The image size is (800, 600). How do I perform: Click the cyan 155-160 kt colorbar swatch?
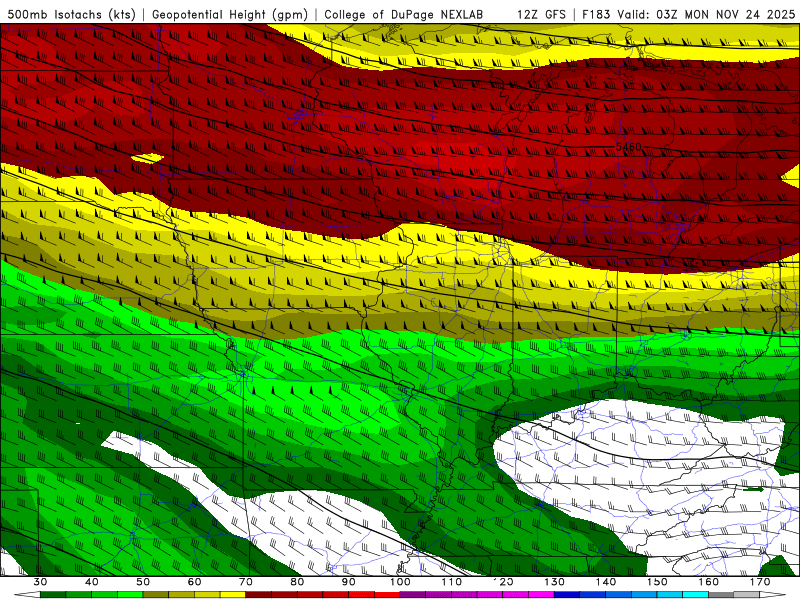click(x=695, y=594)
